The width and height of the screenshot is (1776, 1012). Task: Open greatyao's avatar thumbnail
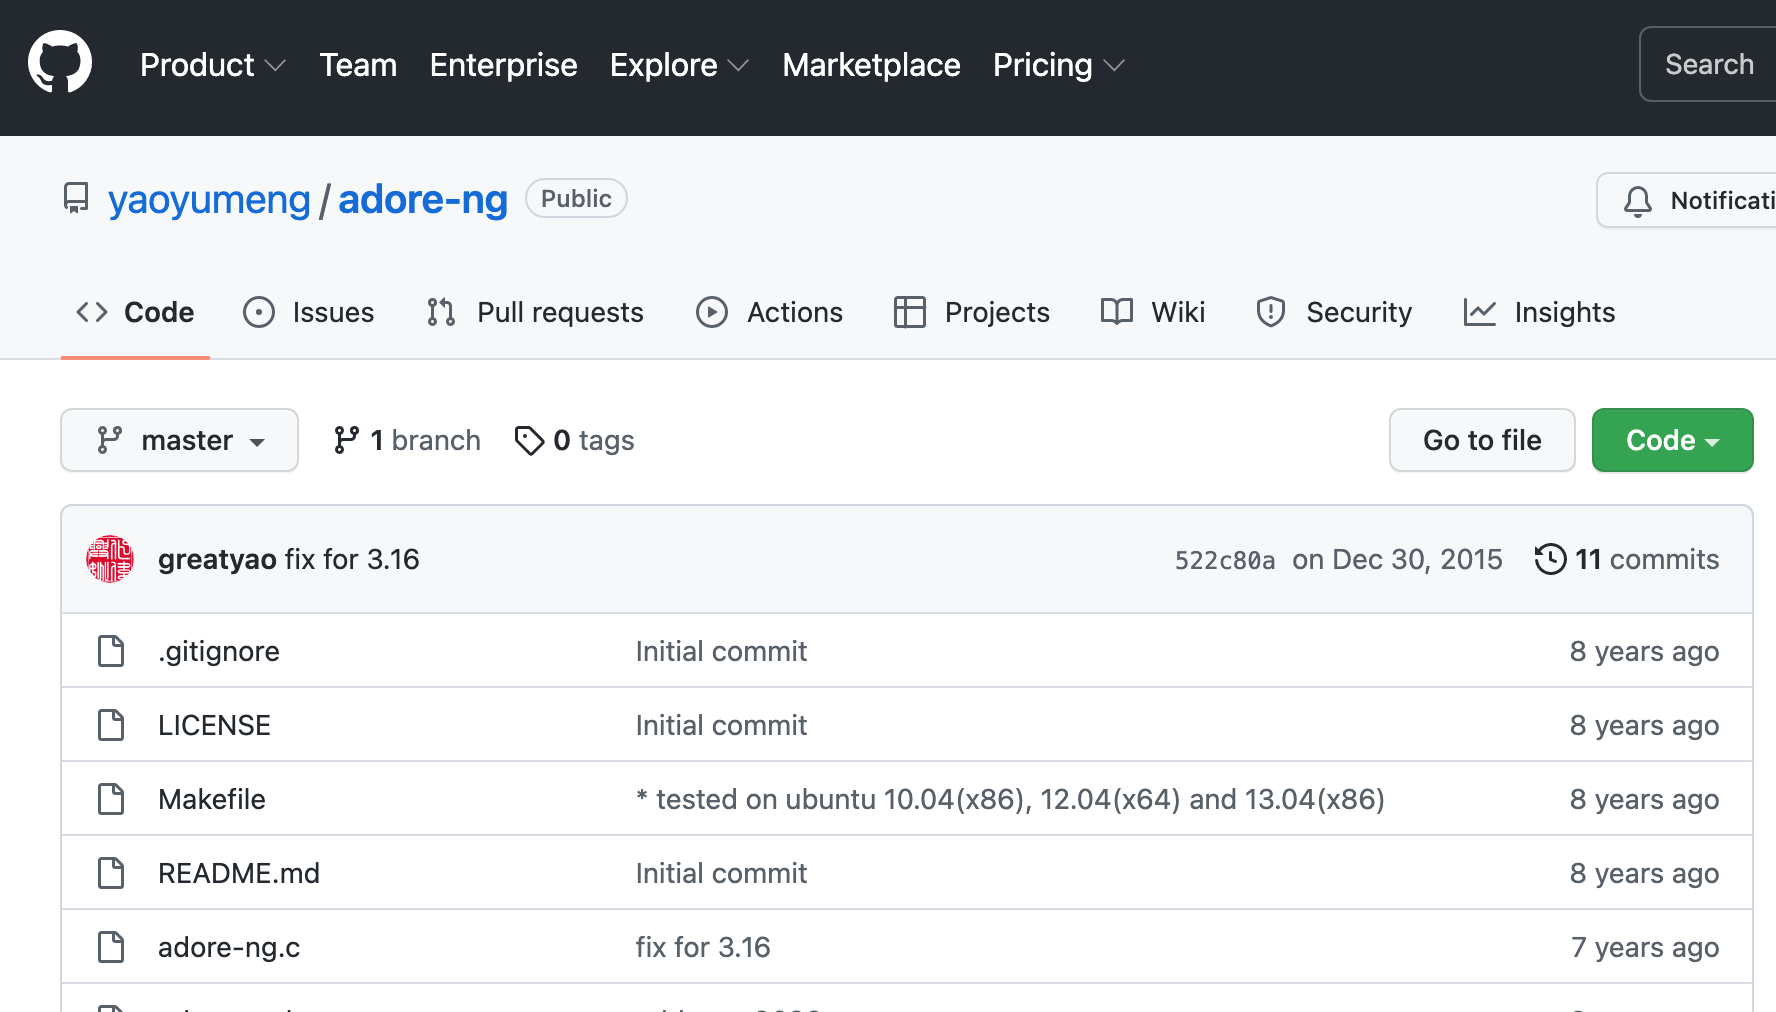click(x=109, y=559)
